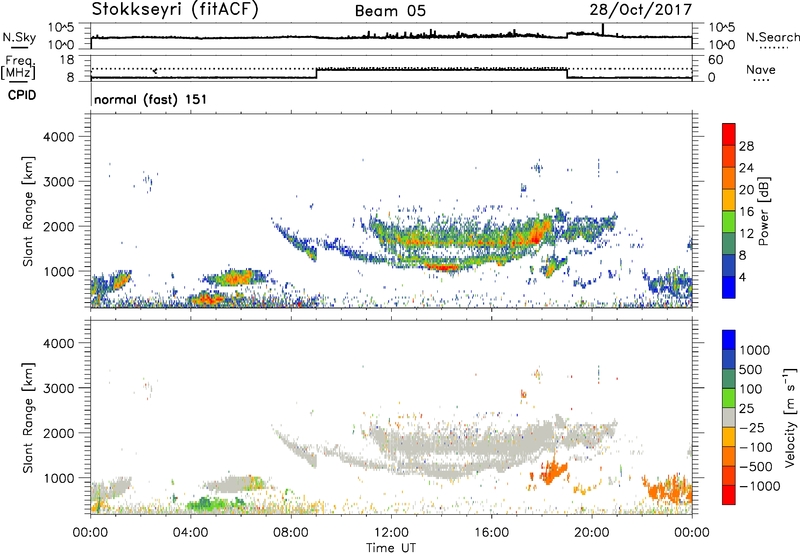
Task: Click the 'Nave' legend label
Action: click(760, 69)
